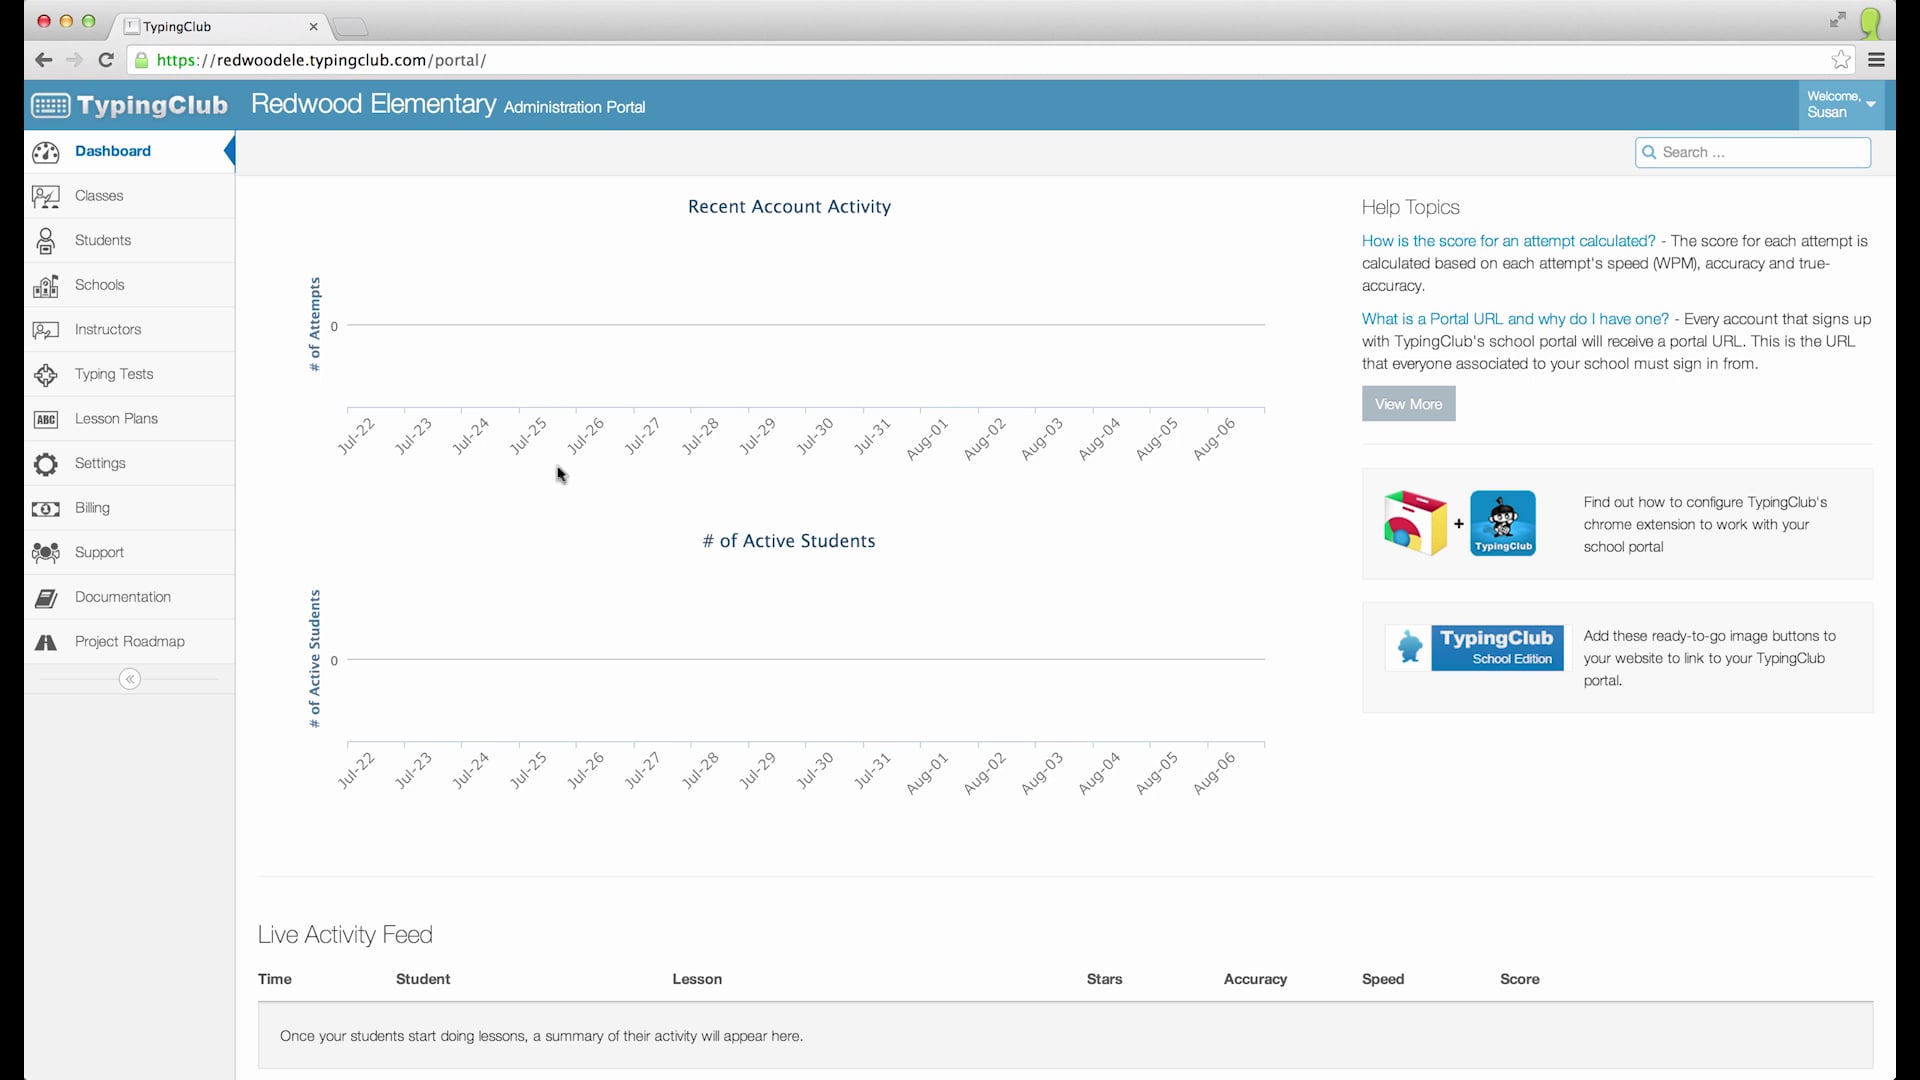Open the Classes section
The height and width of the screenshot is (1080, 1920).
click(99, 195)
